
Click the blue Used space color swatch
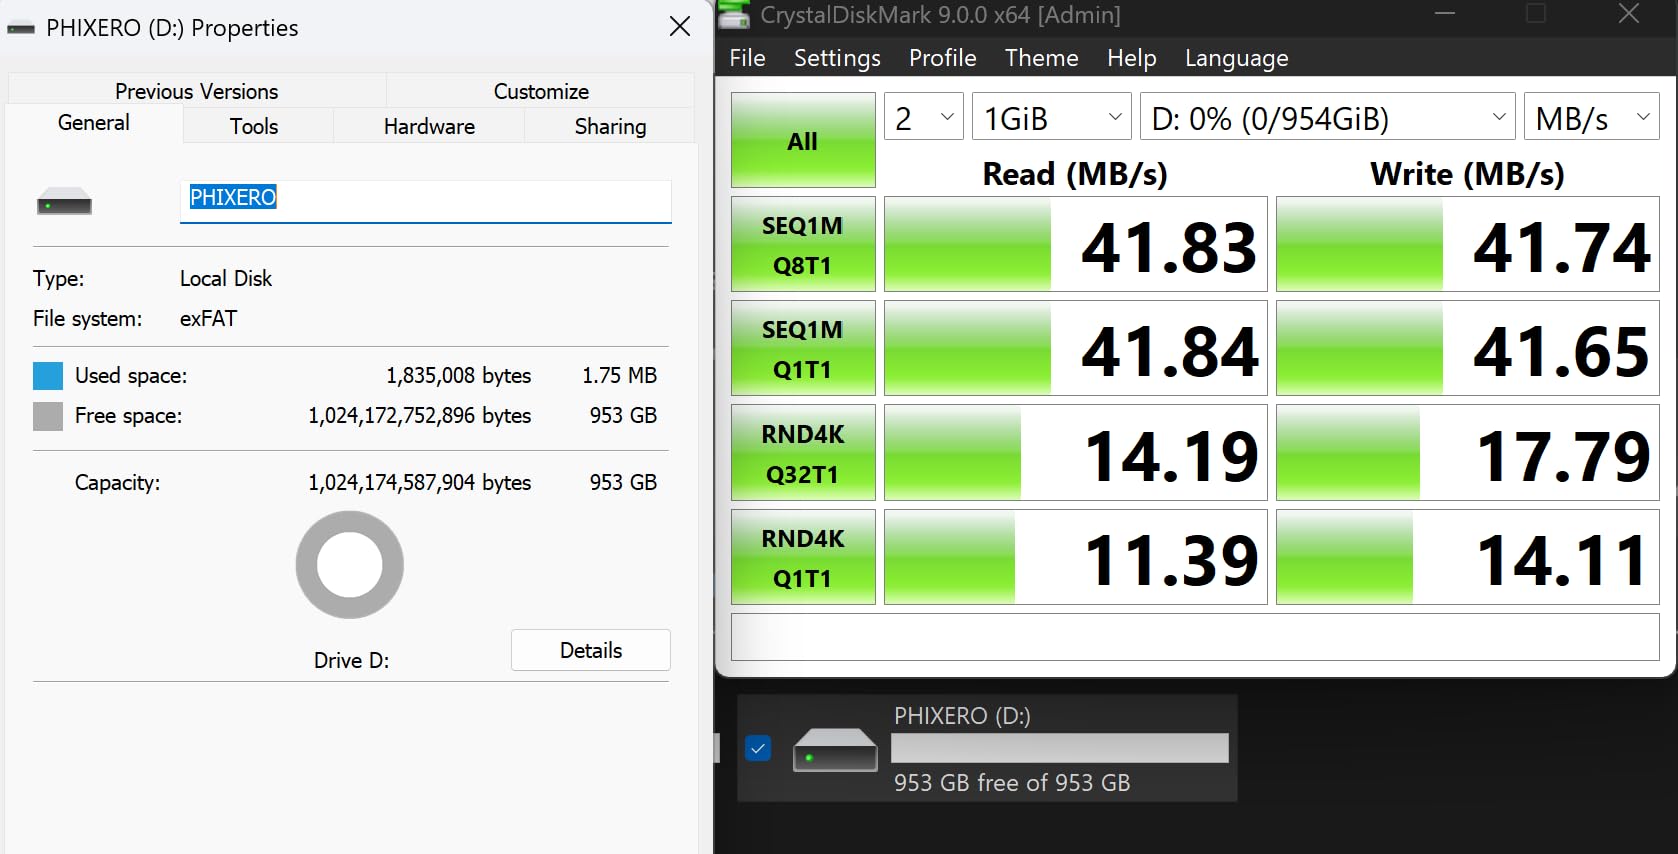(x=48, y=376)
